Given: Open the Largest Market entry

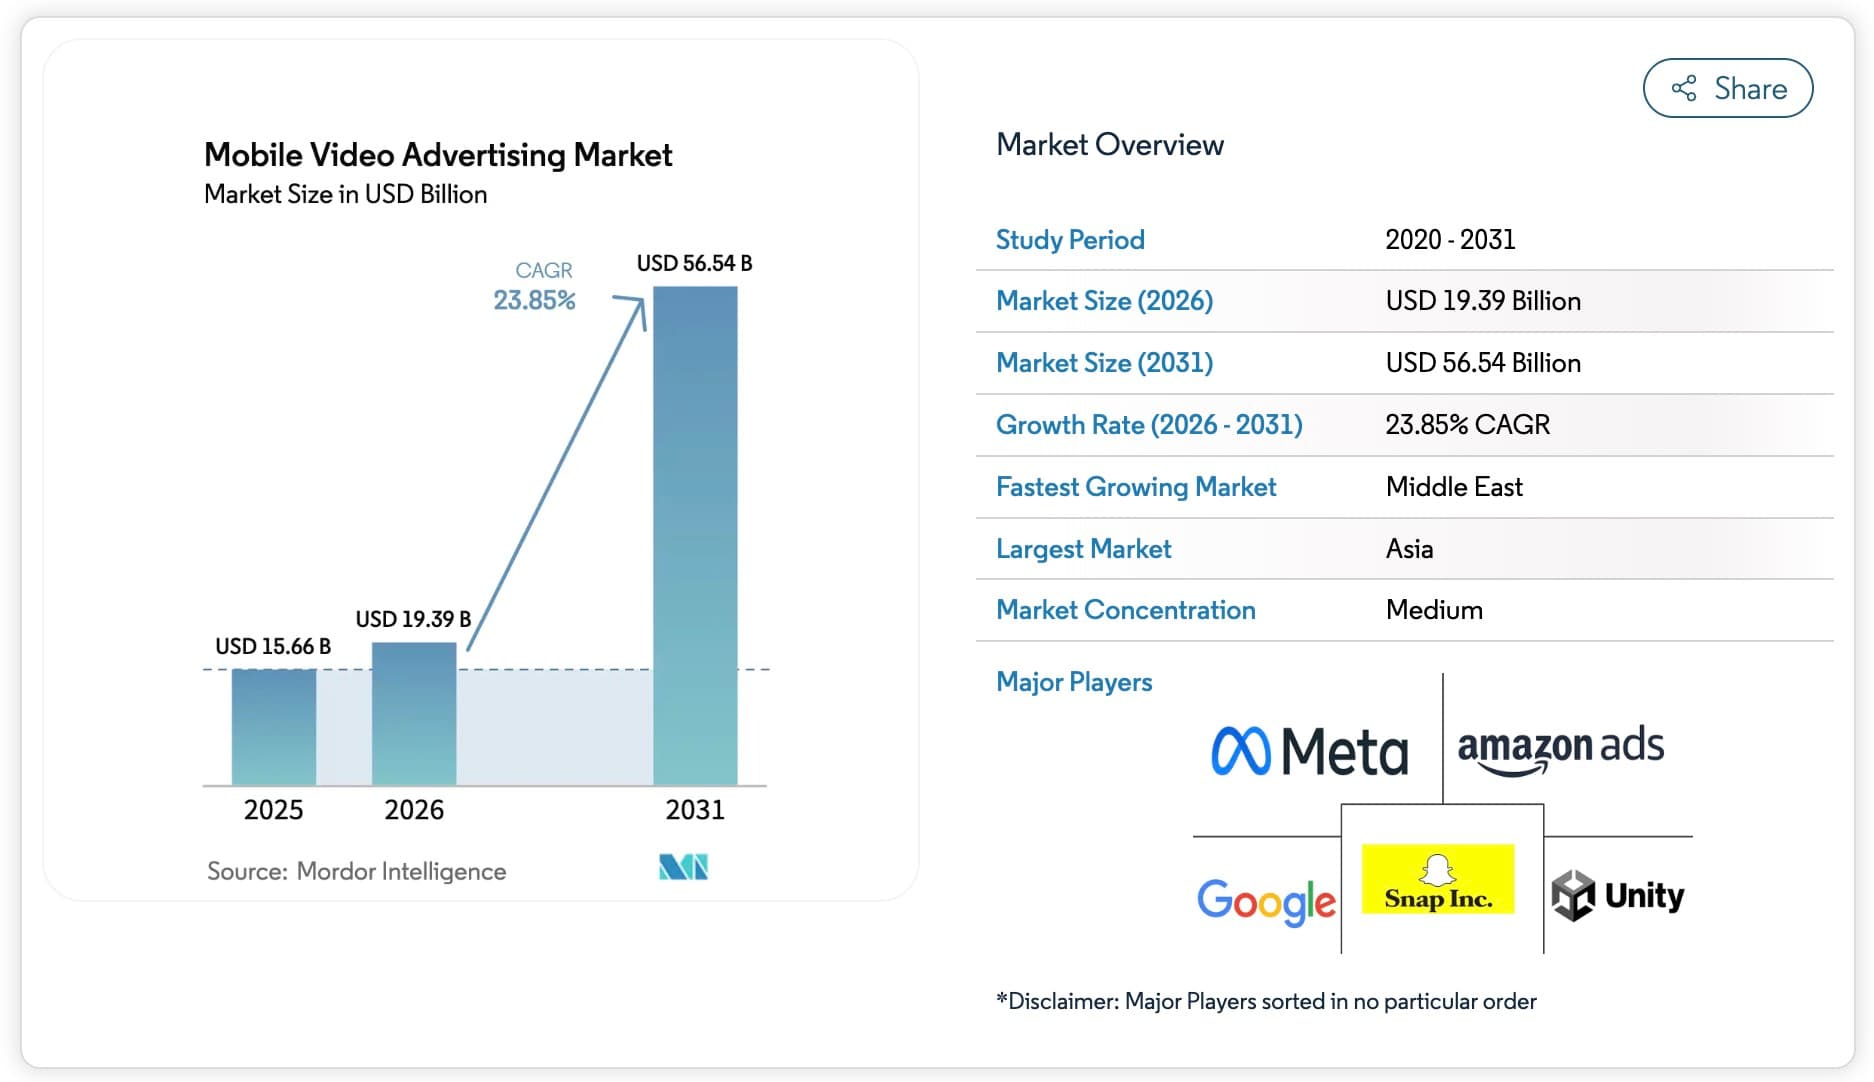Looking at the screenshot, I should click(x=1083, y=548).
